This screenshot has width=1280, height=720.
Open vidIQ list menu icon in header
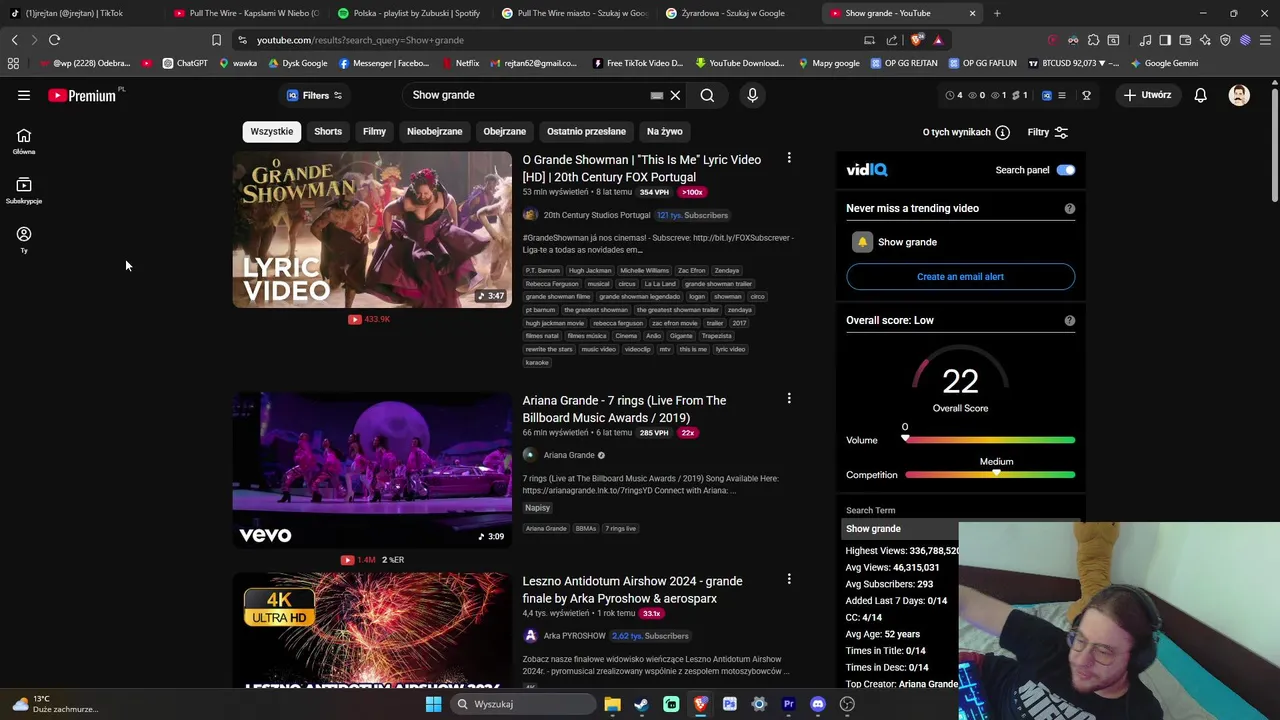1062,96
